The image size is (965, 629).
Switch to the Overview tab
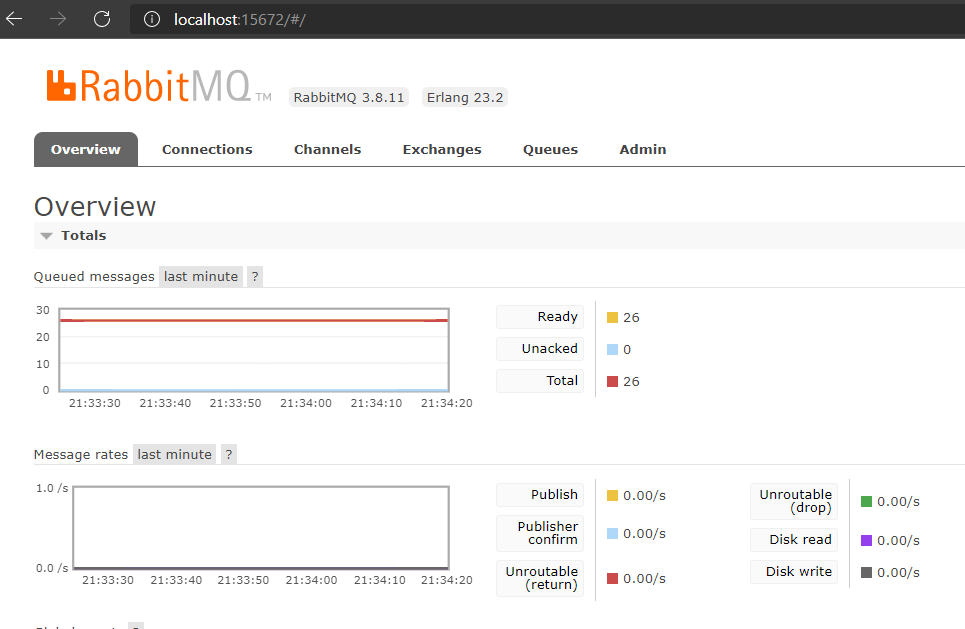click(86, 150)
